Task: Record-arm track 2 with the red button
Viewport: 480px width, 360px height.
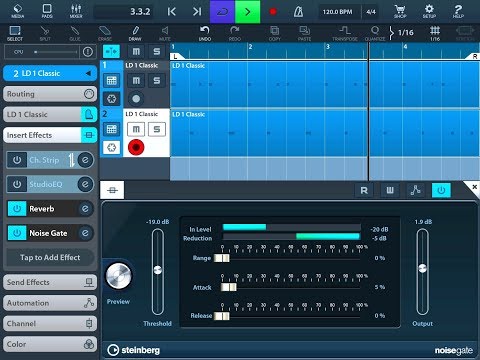Action: 136,147
